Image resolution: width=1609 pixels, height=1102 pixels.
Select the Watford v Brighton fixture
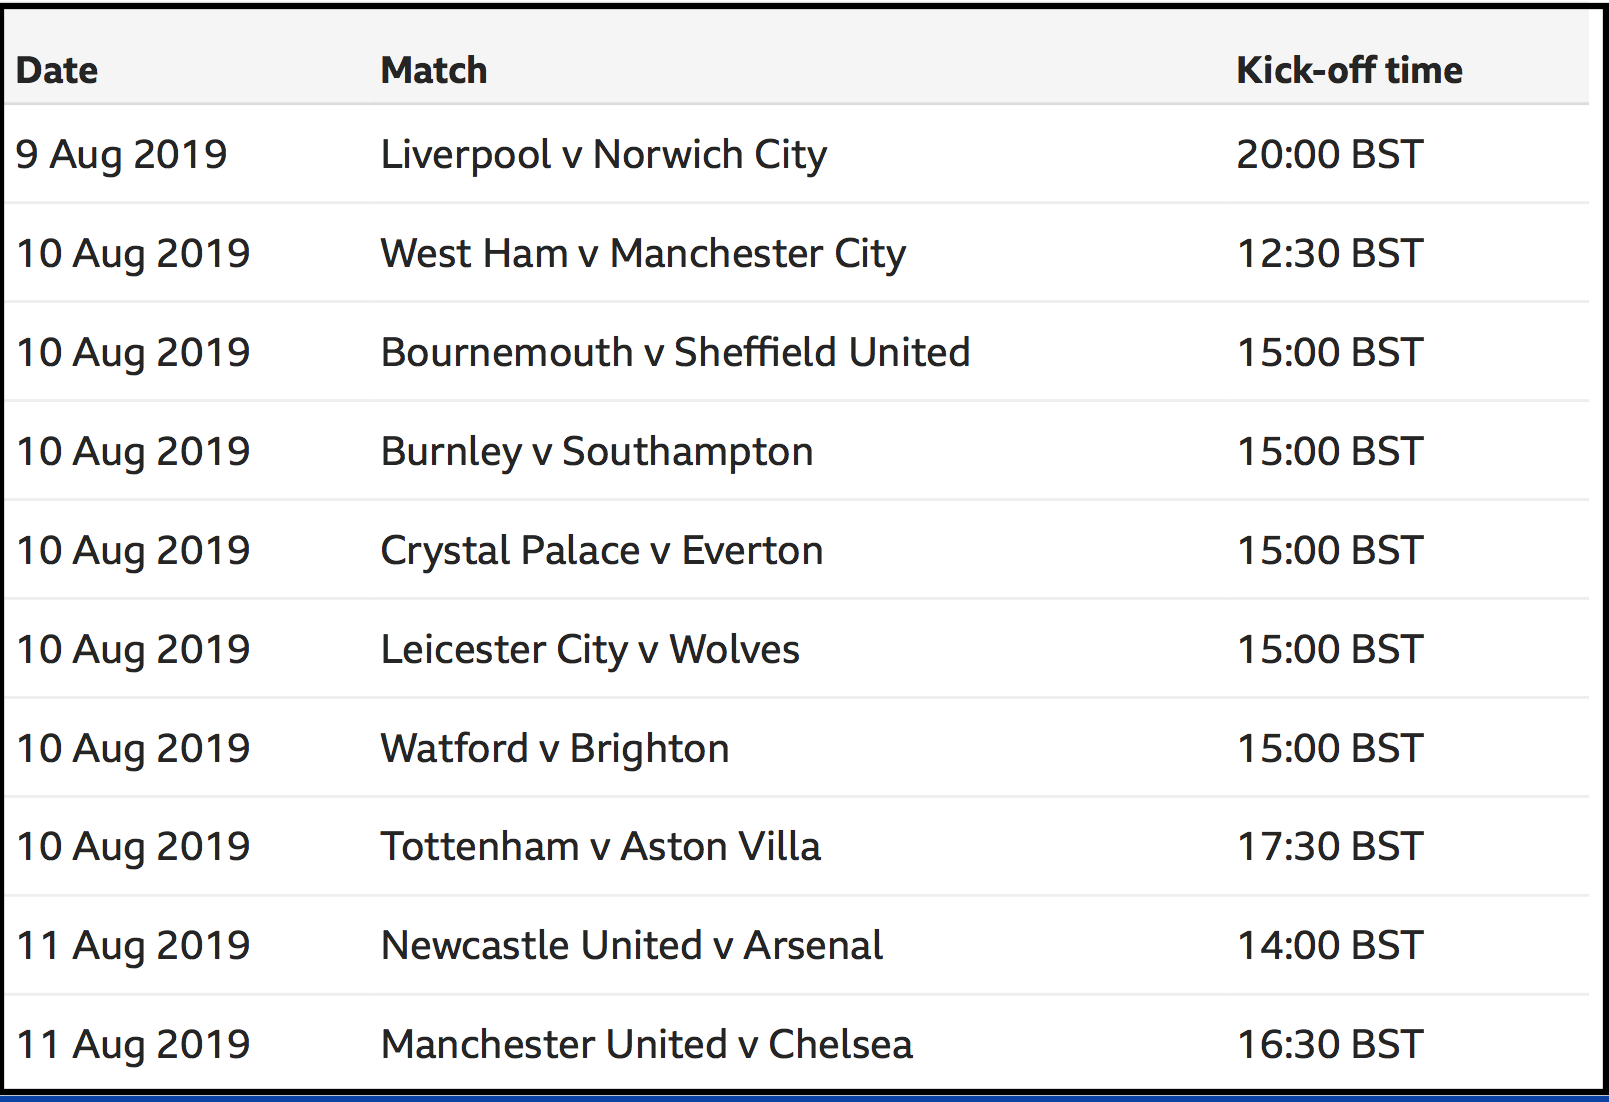click(x=555, y=749)
